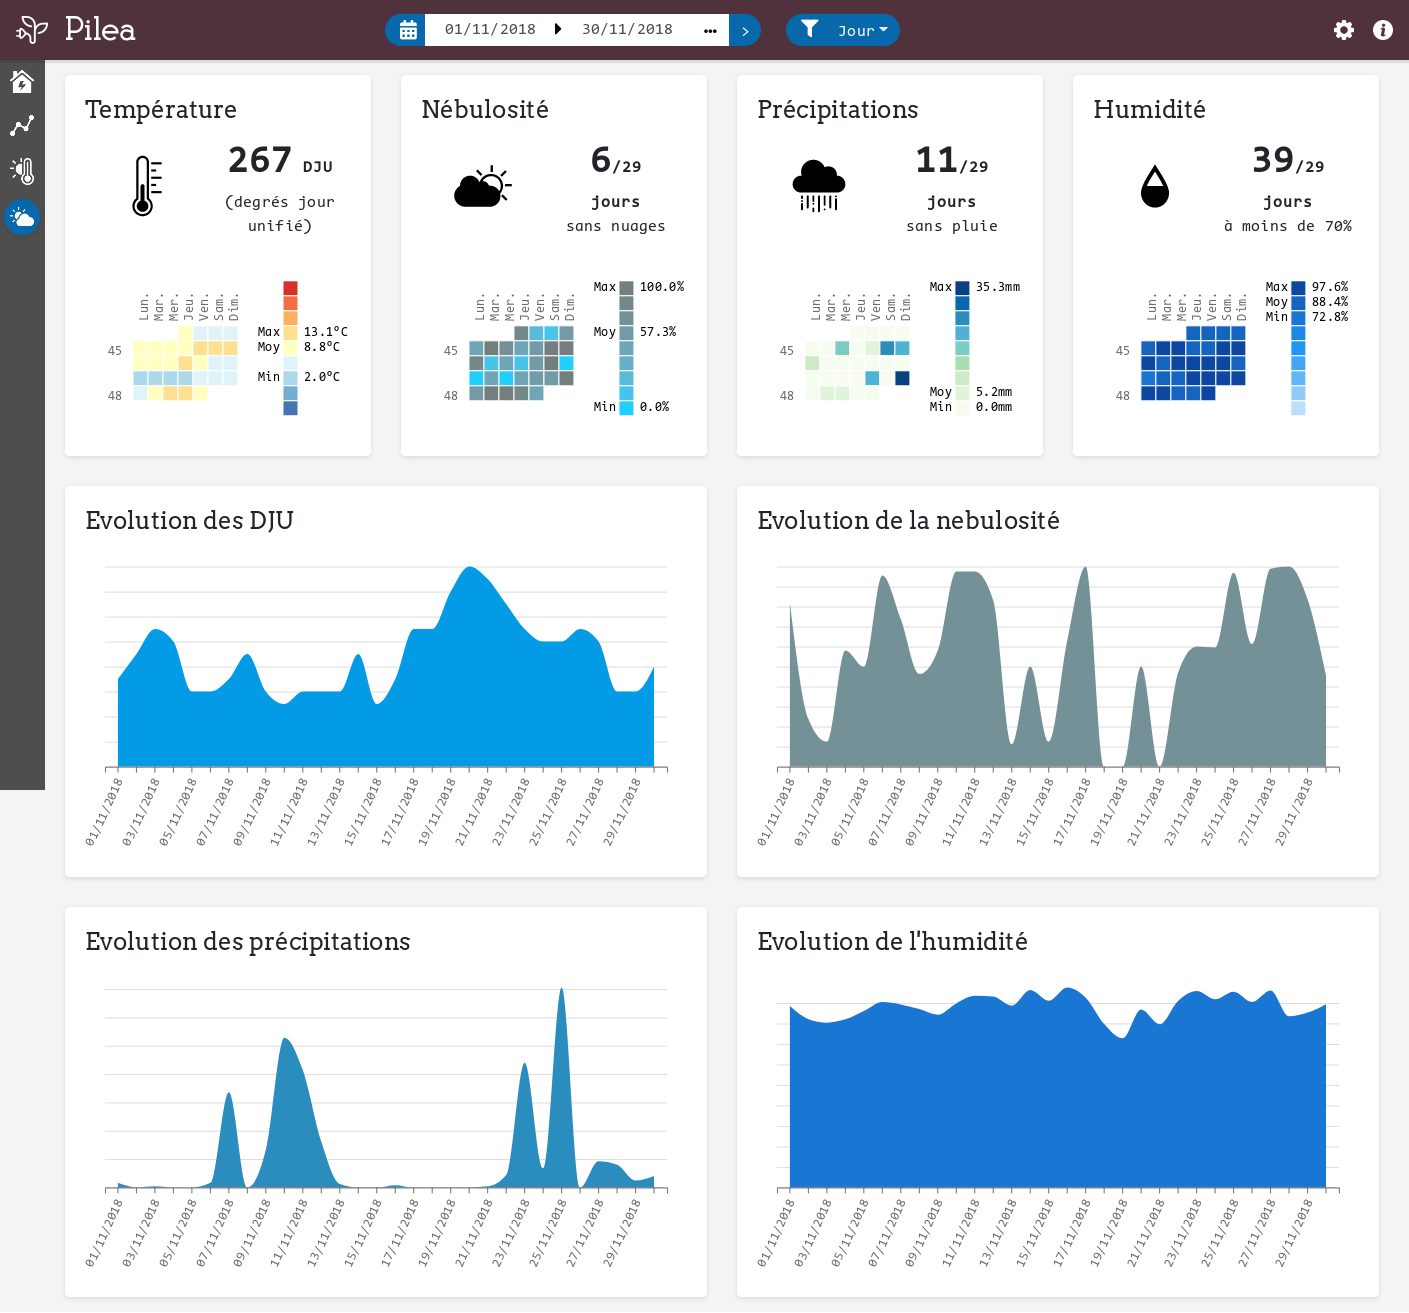Viewport: 1409px width, 1313px height.
Task: Click the Pilea plant logo icon
Action: (32, 29)
